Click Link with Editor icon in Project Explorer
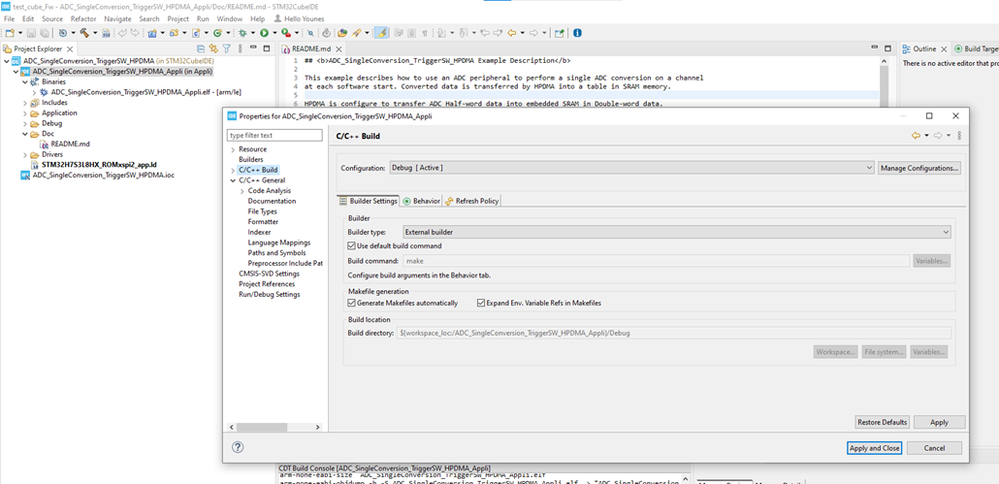 pos(211,48)
